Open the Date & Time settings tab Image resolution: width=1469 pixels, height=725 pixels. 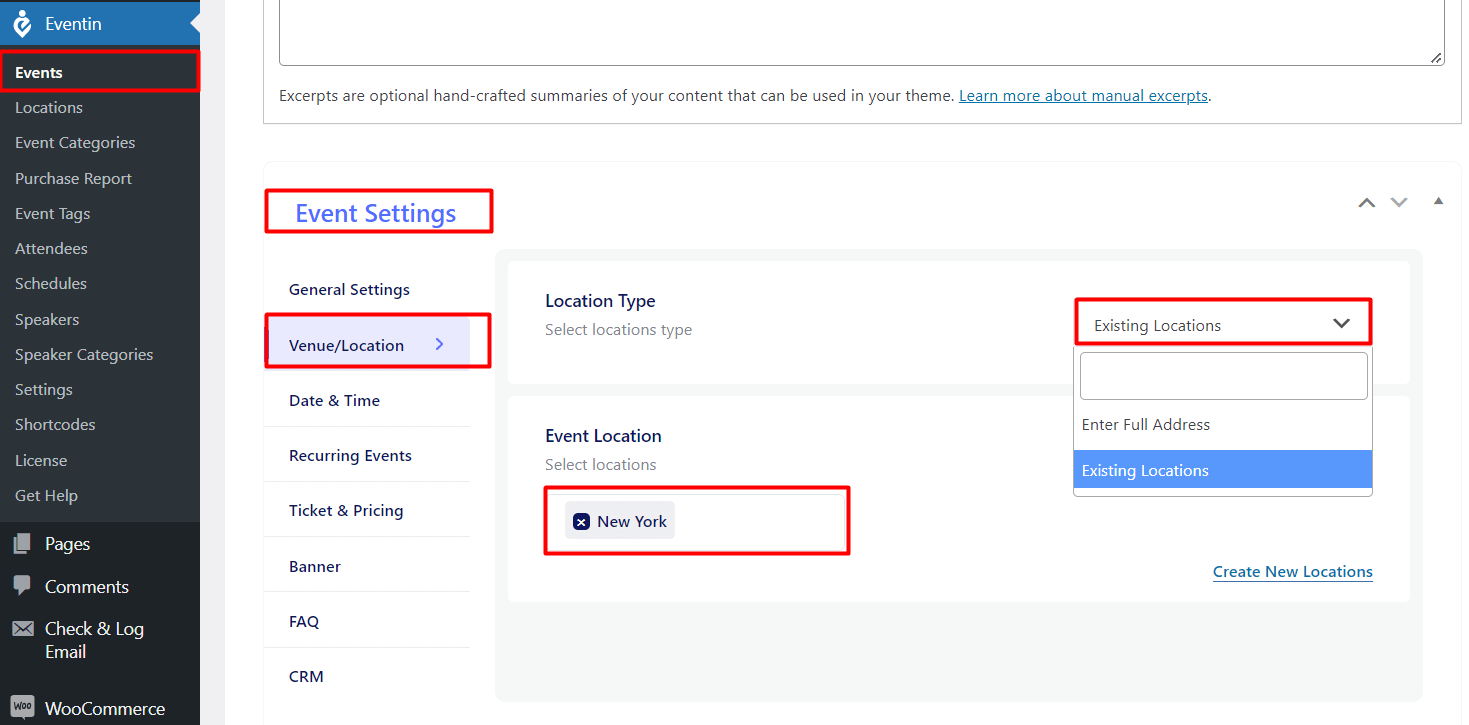(x=334, y=400)
